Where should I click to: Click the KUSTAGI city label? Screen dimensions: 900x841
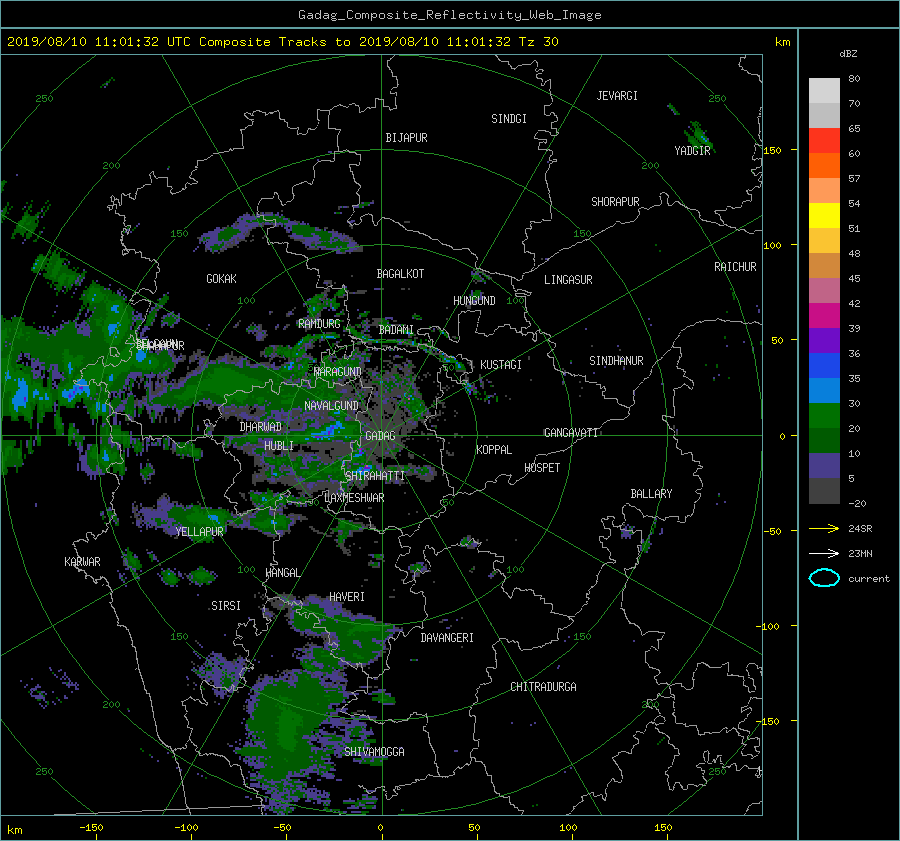[501, 365]
